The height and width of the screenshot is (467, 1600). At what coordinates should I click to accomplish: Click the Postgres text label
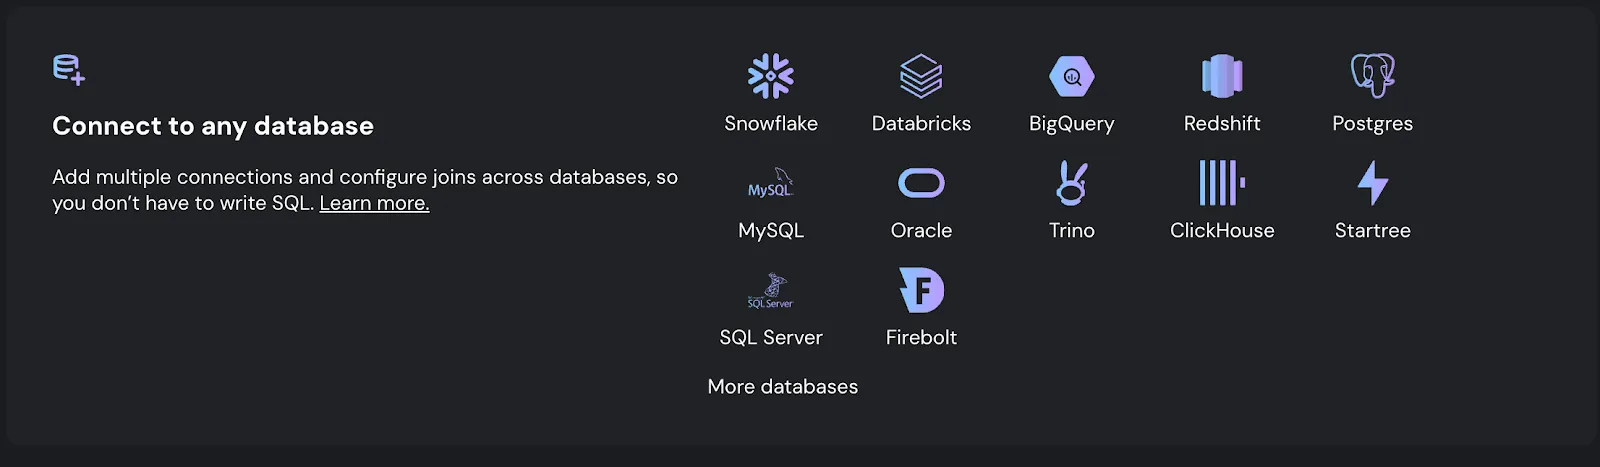1373,123
